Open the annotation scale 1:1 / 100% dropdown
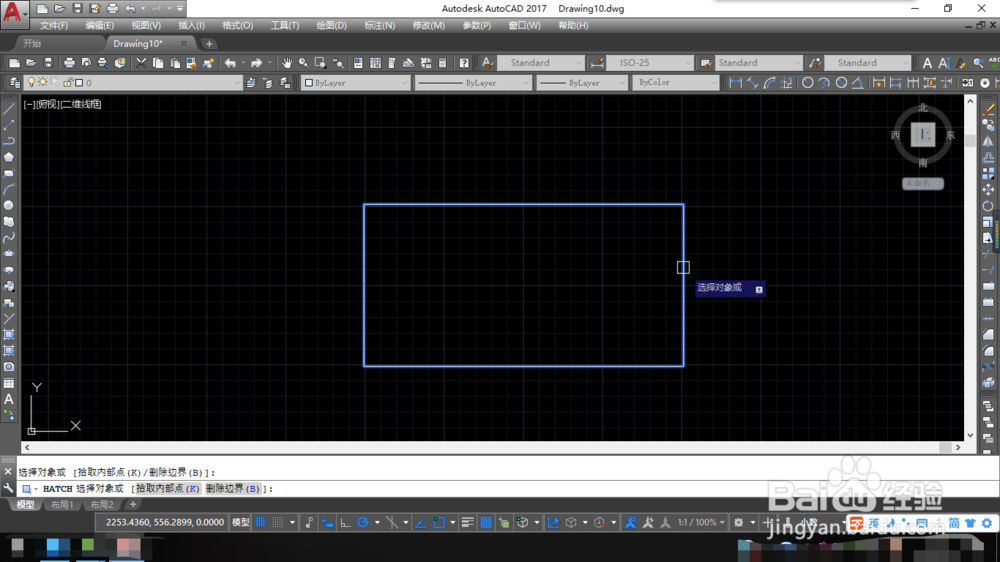The width and height of the screenshot is (1000, 562). (701, 522)
